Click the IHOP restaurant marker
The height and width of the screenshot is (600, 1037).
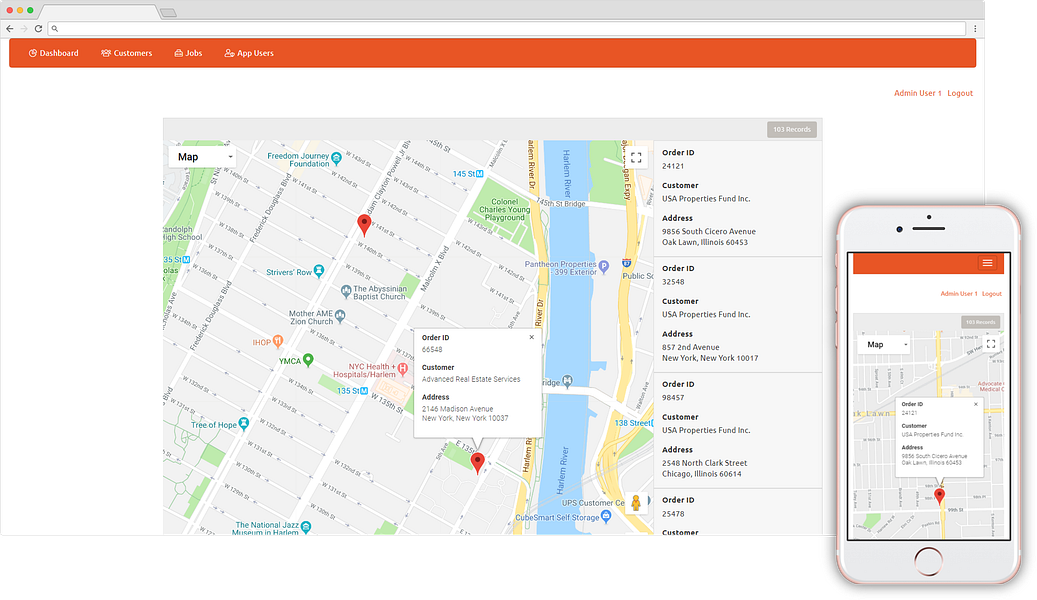(278, 341)
